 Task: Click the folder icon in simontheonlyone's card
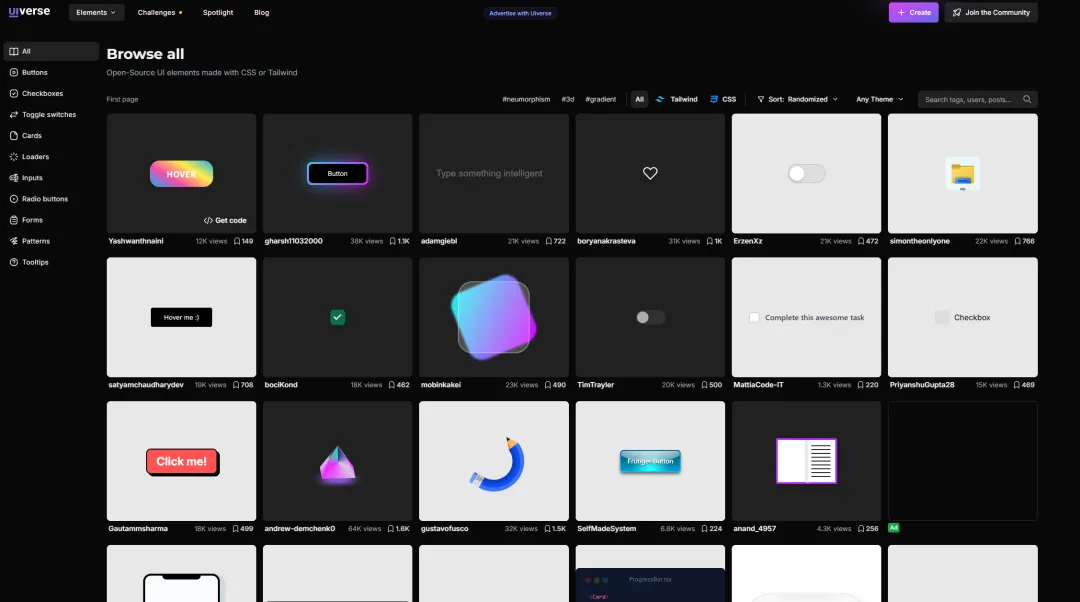click(962, 175)
